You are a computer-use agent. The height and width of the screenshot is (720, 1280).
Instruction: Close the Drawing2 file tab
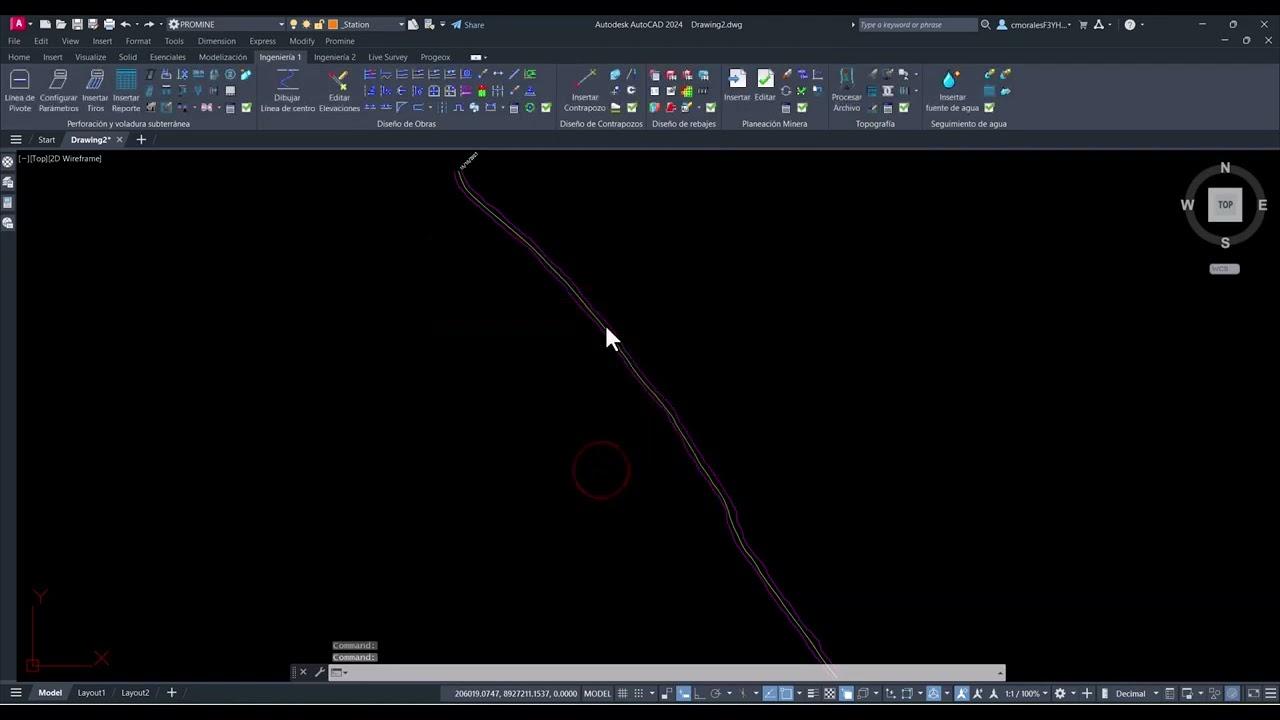pos(119,140)
